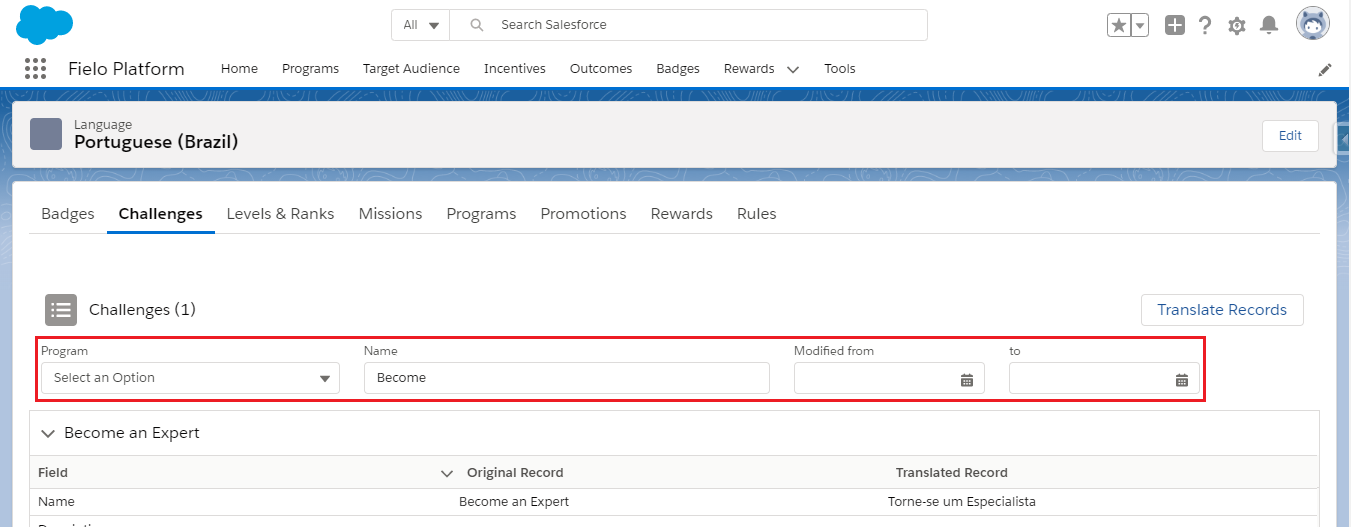Click the Modified from date field
The height and width of the screenshot is (527, 1351).
pos(889,378)
